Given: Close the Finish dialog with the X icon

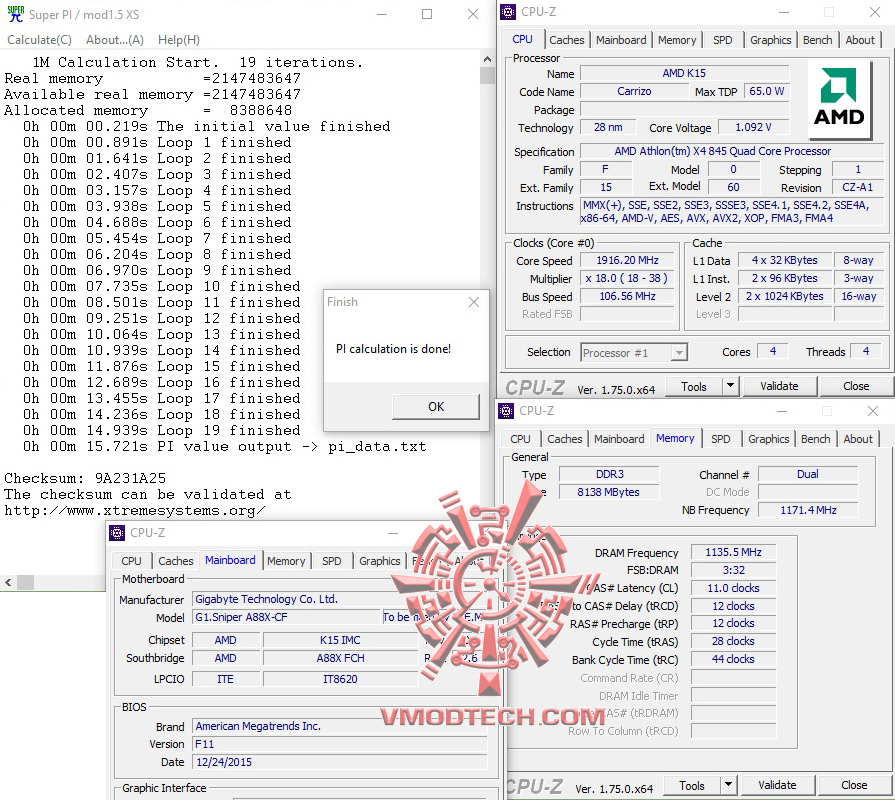Looking at the screenshot, I should coord(474,302).
